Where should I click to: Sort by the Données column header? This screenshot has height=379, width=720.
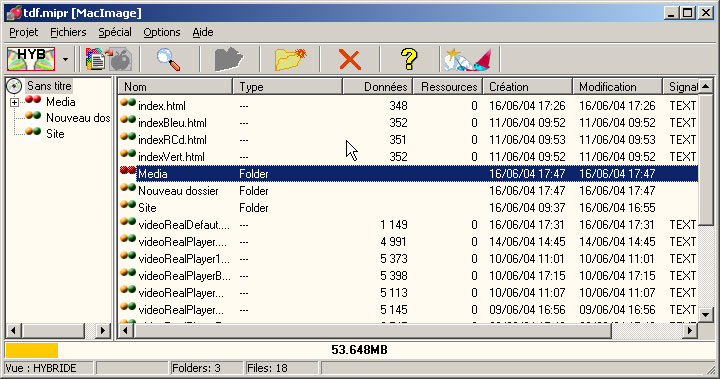(x=377, y=86)
